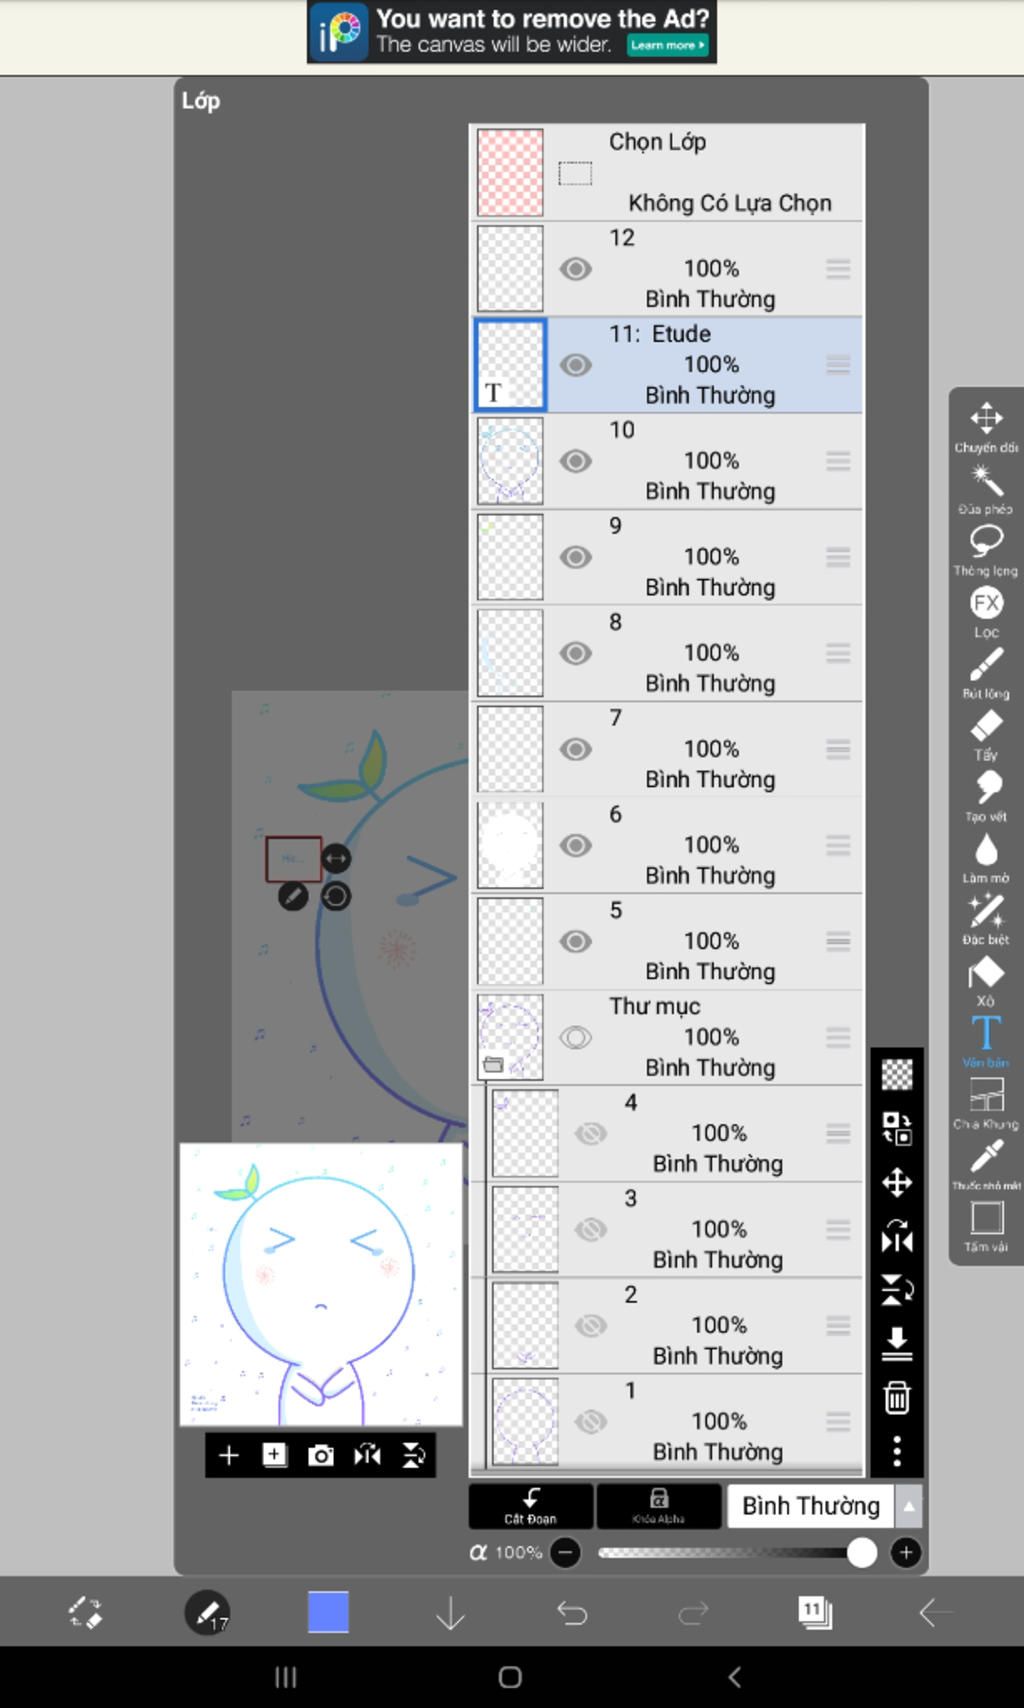Screen dimensions: 1024x1708
Task: Select layer 1 thumbnail
Action: pos(525,1421)
